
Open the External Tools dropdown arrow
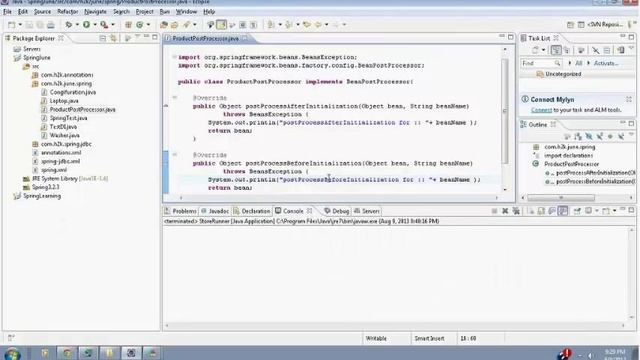[113, 25]
